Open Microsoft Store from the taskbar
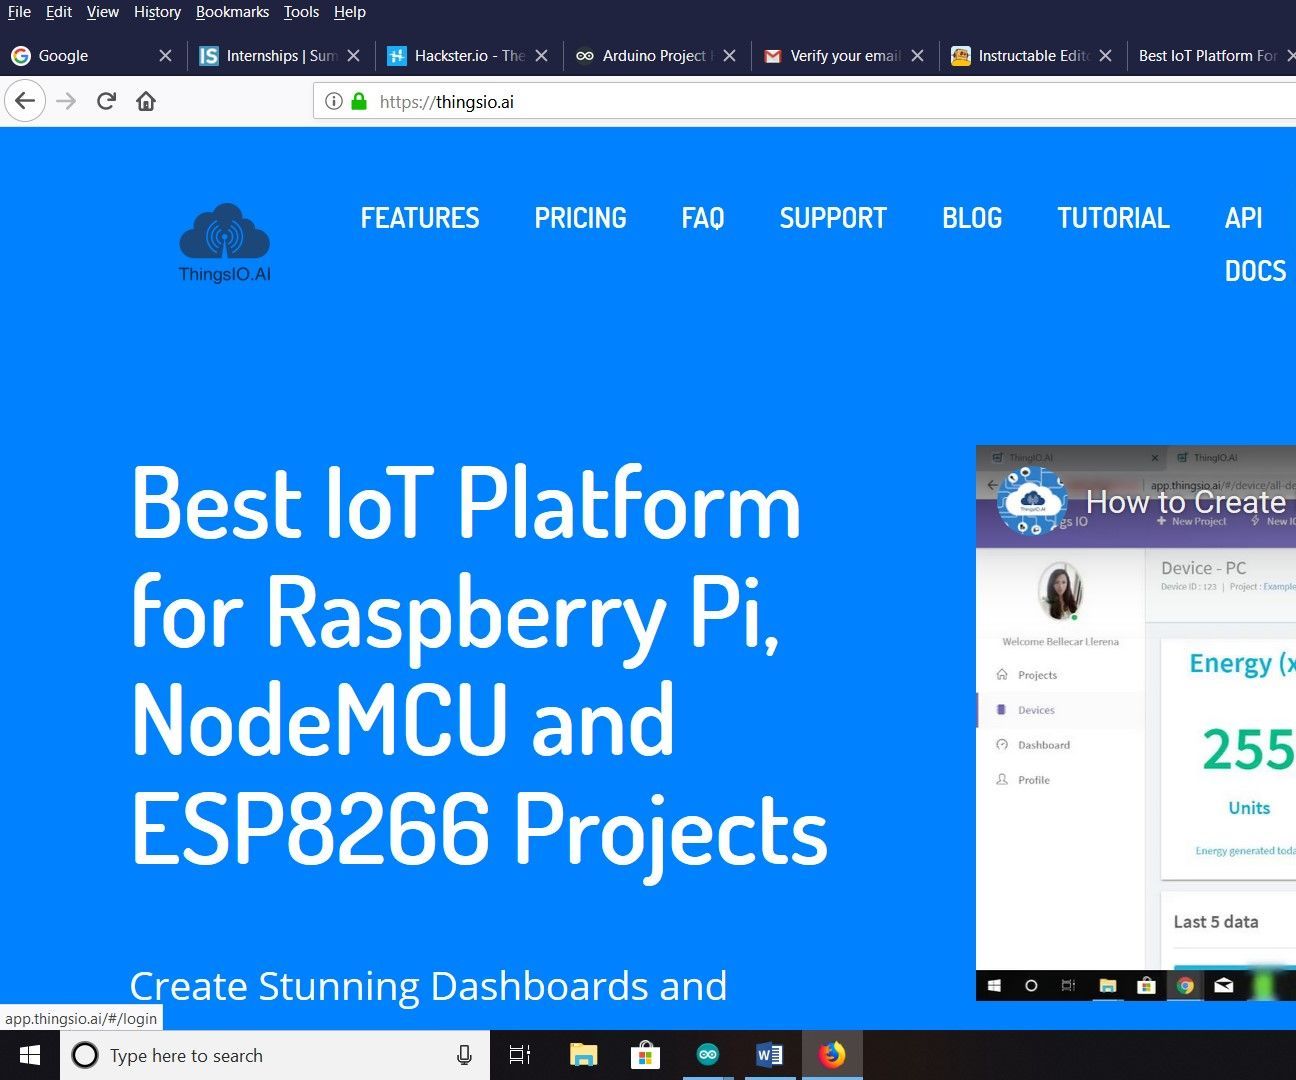1296x1080 pixels. click(x=645, y=1054)
